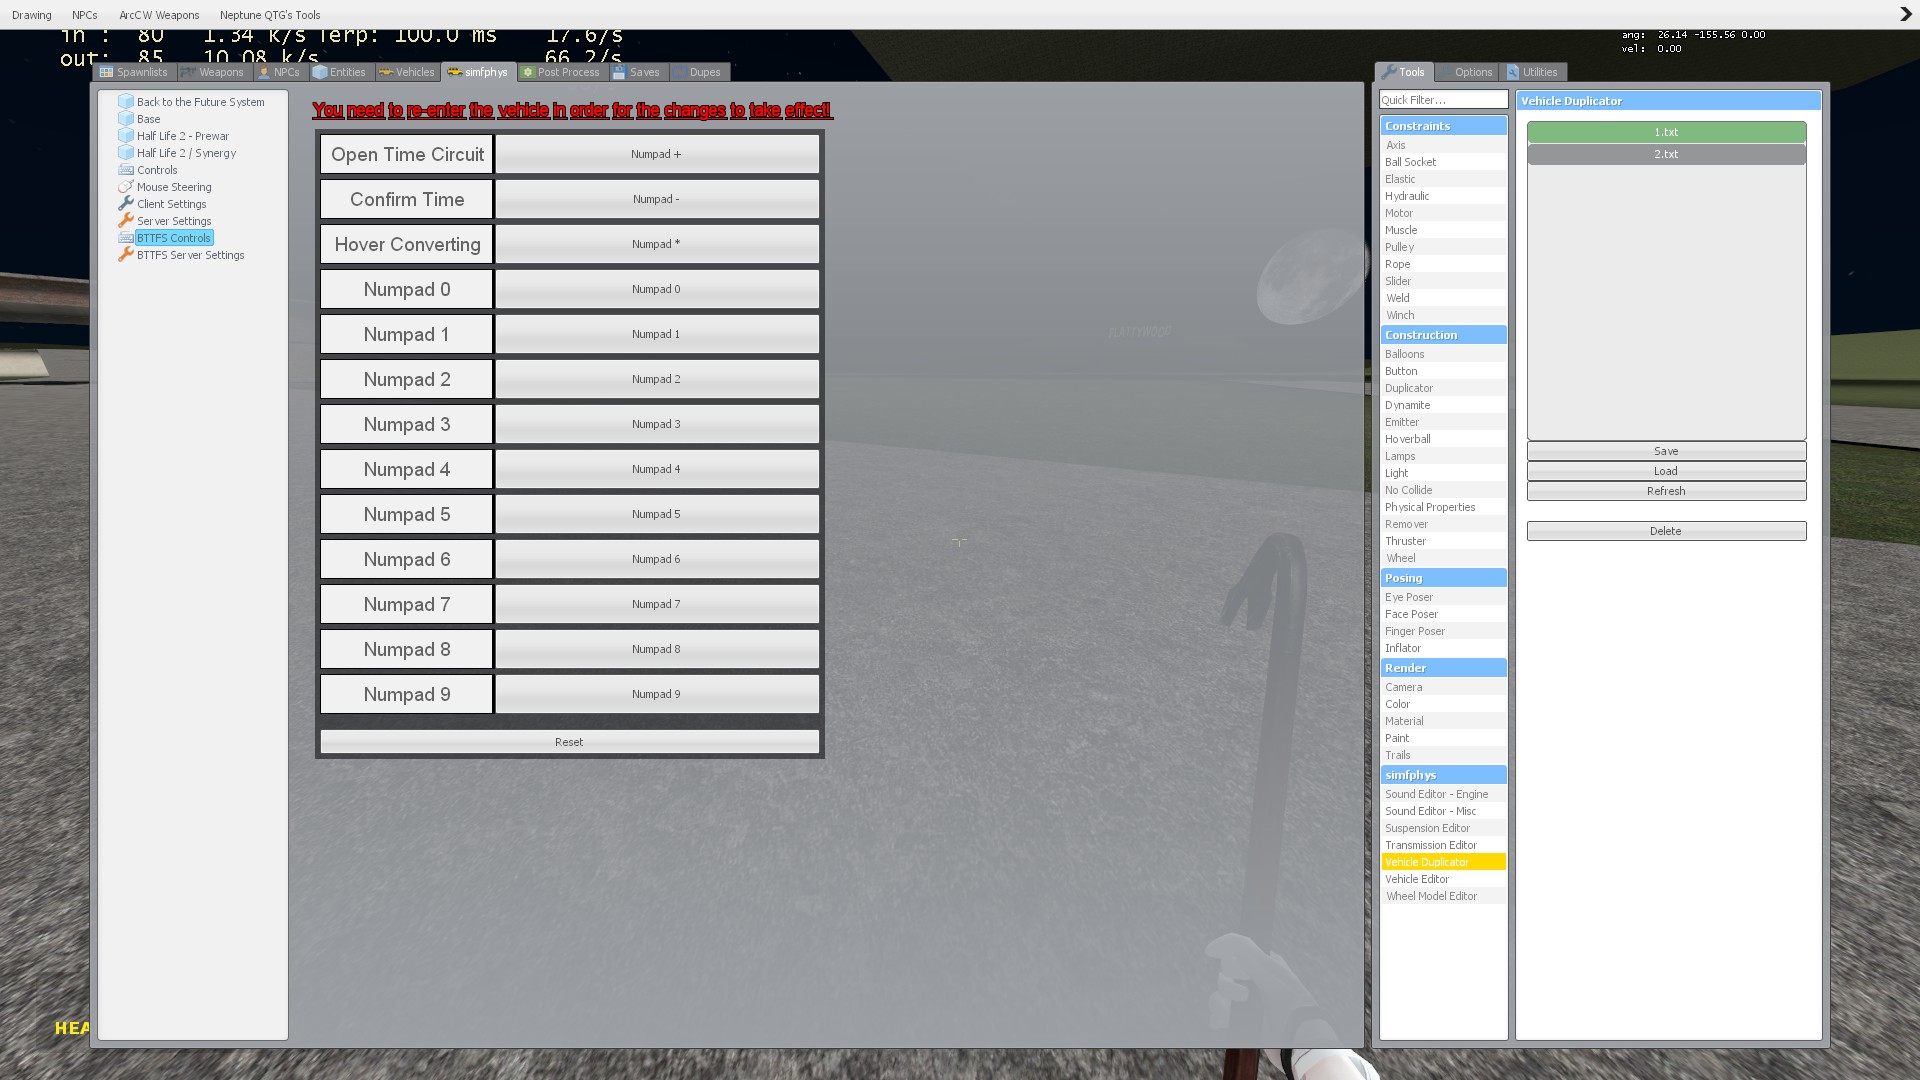
Task: Open the ArcCW Weapons menu
Action: click(159, 15)
